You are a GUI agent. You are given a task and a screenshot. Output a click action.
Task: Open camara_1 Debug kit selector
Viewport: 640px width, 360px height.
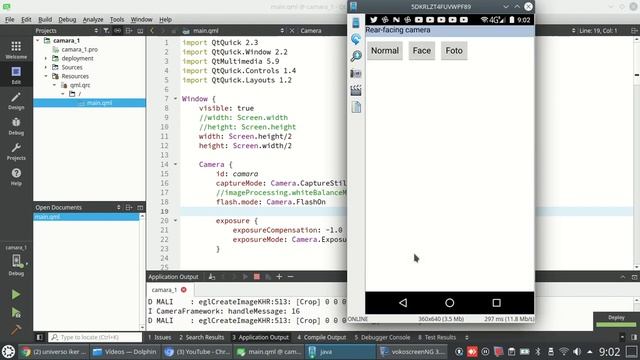pos(16,260)
